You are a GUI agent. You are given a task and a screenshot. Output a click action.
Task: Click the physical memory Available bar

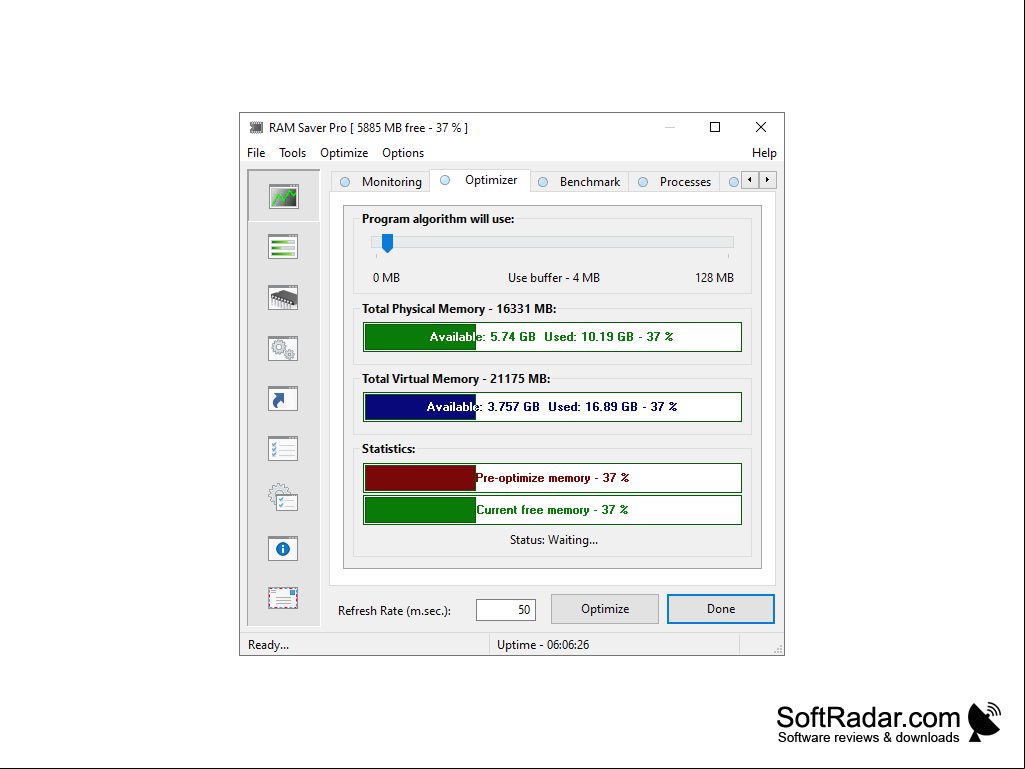coord(552,337)
